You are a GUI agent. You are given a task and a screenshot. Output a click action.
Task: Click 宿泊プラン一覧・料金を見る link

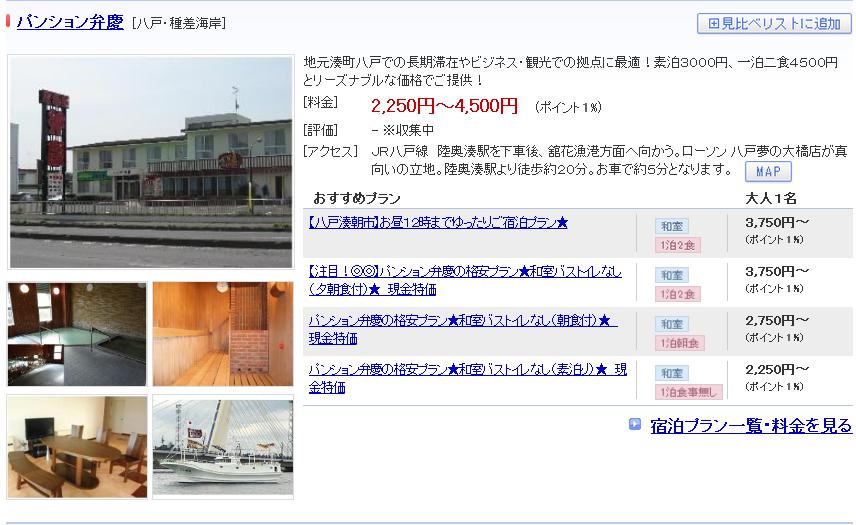tap(751, 426)
